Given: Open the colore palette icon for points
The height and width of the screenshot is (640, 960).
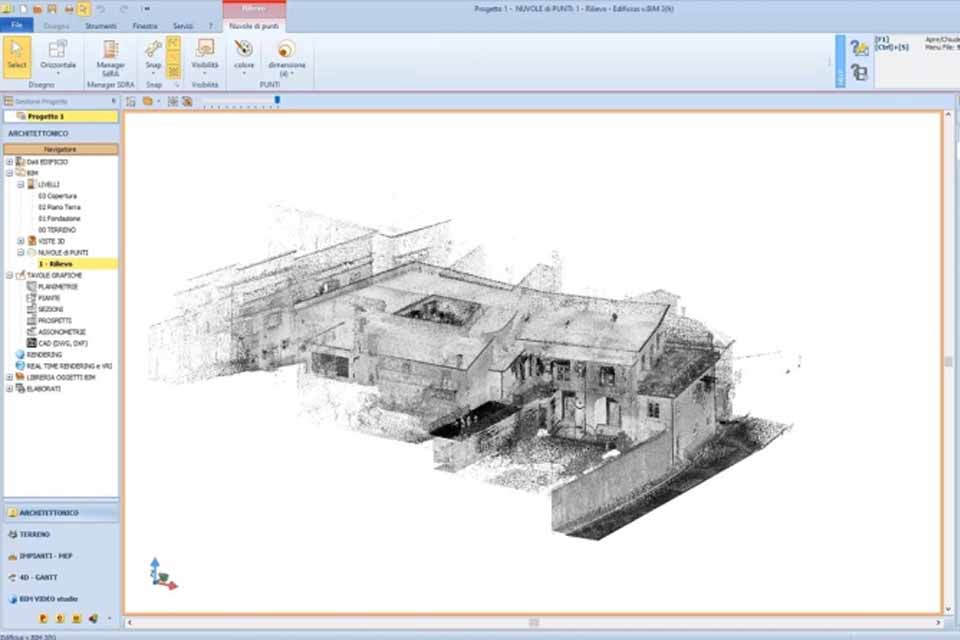Looking at the screenshot, I should pyautogui.click(x=244, y=53).
